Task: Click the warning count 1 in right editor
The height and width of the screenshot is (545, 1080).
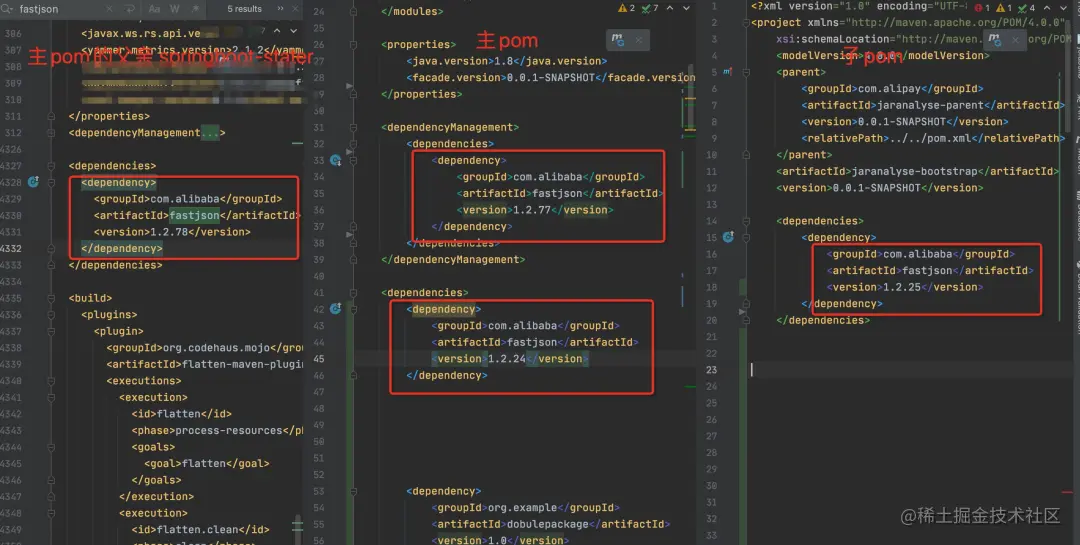Action: 1004,8
